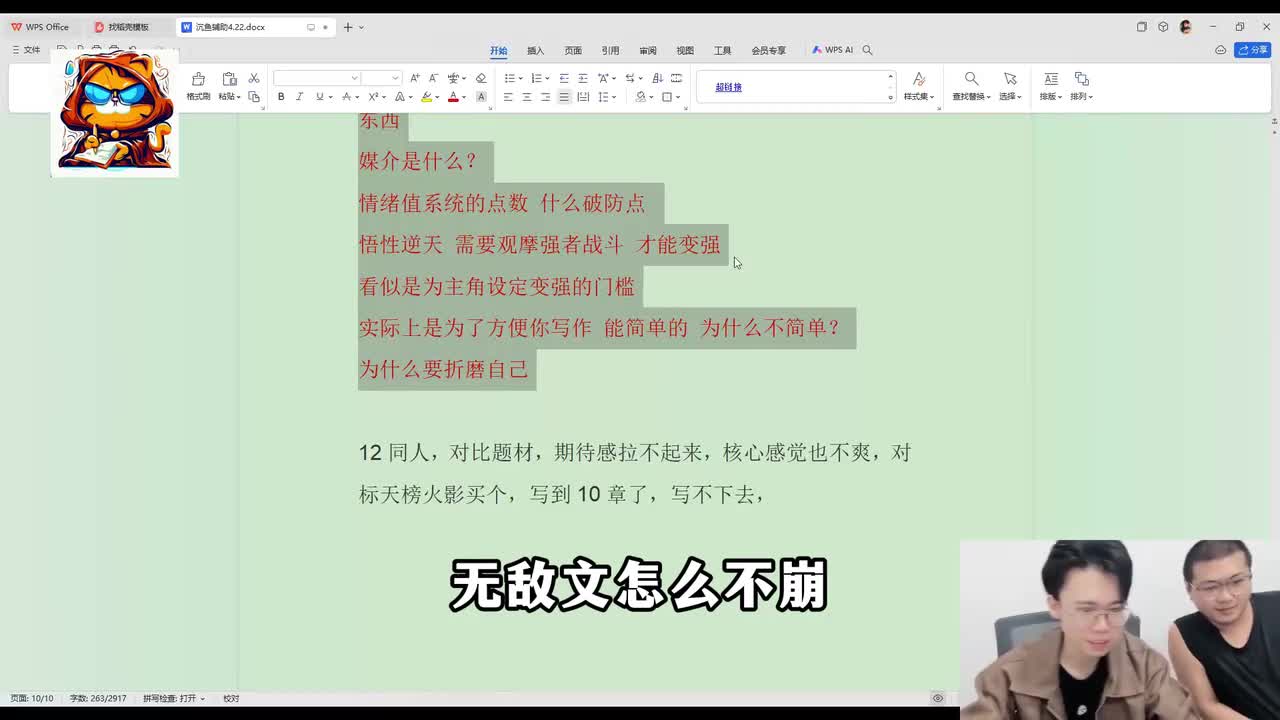Toggle superscript X² formatting
The image size is (1280, 720).
tap(373, 97)
